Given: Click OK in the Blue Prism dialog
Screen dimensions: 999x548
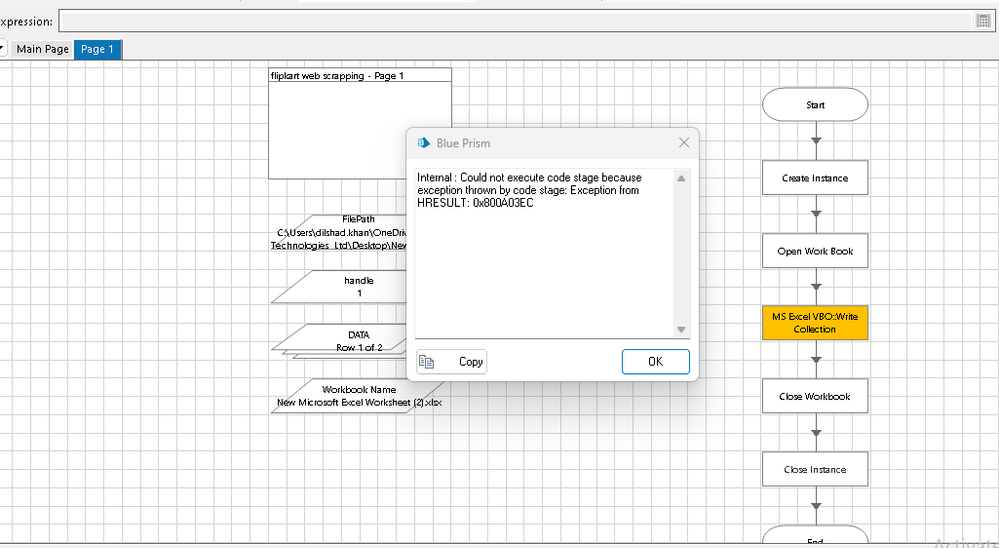Looking at the screenshot, I should point(655,361).
